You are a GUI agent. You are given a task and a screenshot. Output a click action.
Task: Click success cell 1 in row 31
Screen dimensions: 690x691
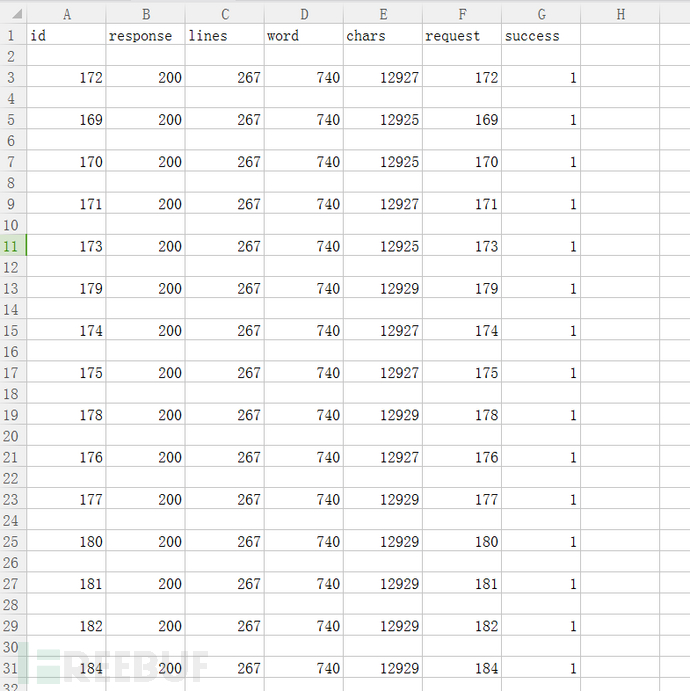point(541,668)
